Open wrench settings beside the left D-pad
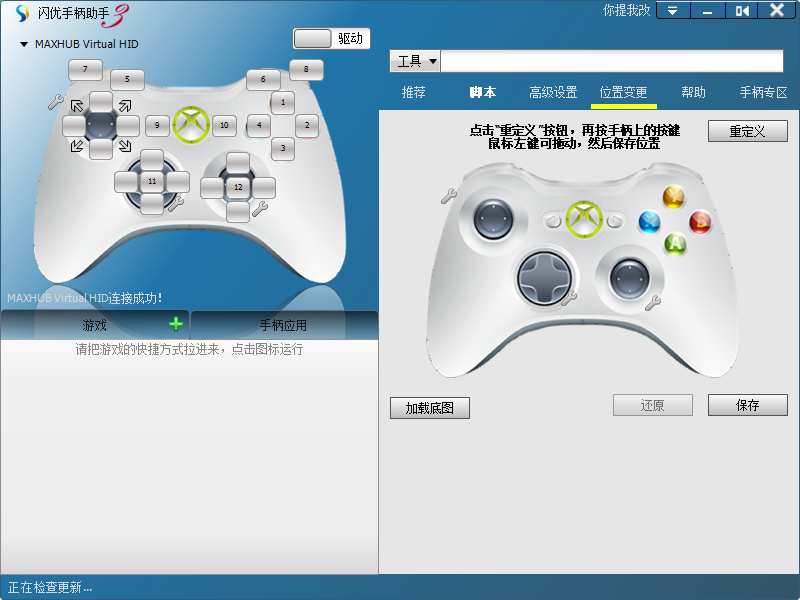800x600 pixels. click(56, 102)
